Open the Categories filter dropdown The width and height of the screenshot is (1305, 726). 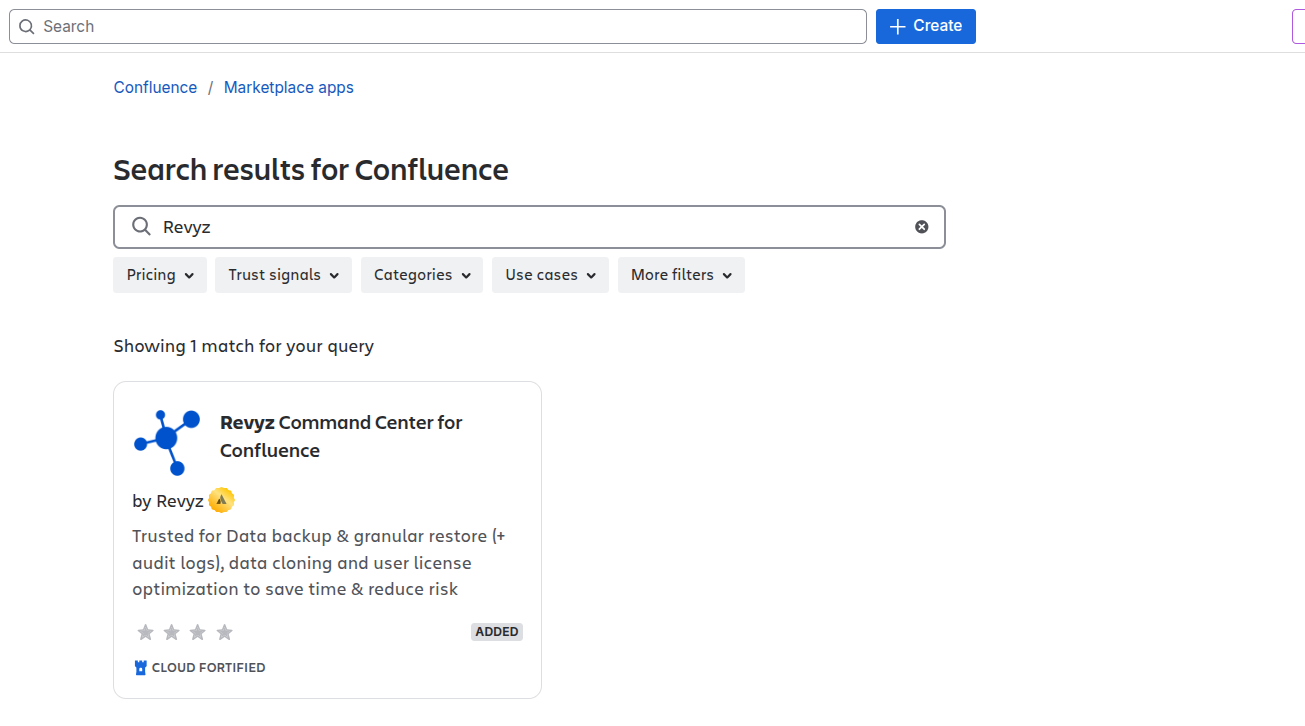421,275
